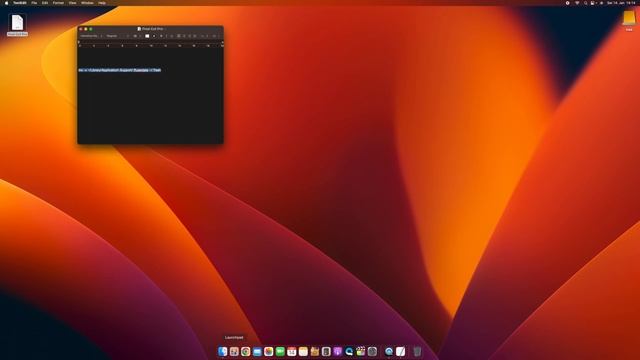Screen dimensions: 640x360
Task: Open the Format menu
Action: 58,3
